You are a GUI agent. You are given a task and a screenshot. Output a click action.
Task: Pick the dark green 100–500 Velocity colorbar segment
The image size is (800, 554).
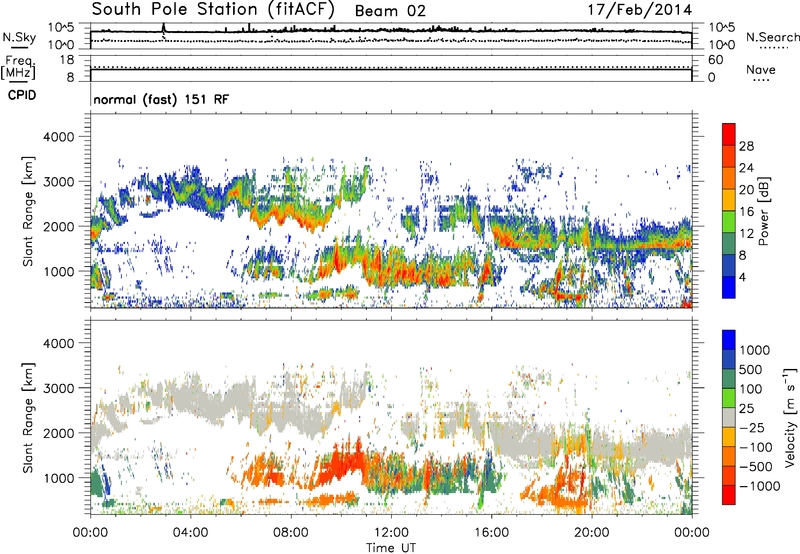point(729,379)
